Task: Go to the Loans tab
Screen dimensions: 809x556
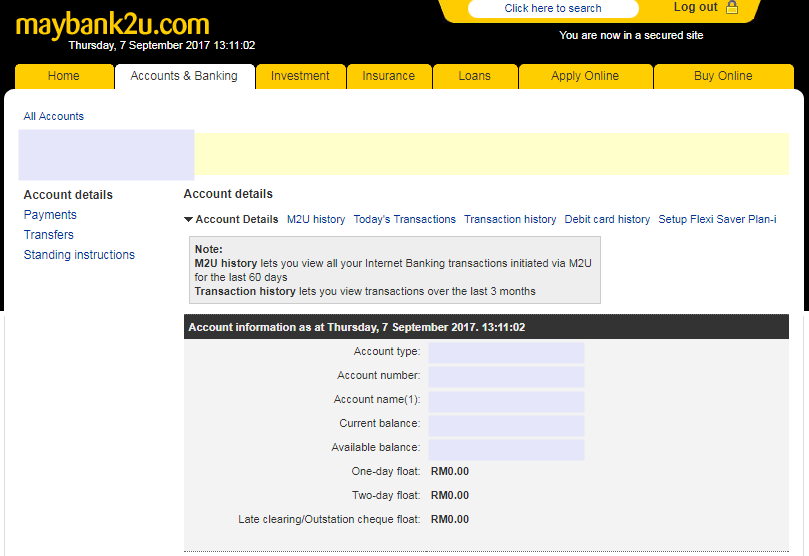Action: coord(475,76)
